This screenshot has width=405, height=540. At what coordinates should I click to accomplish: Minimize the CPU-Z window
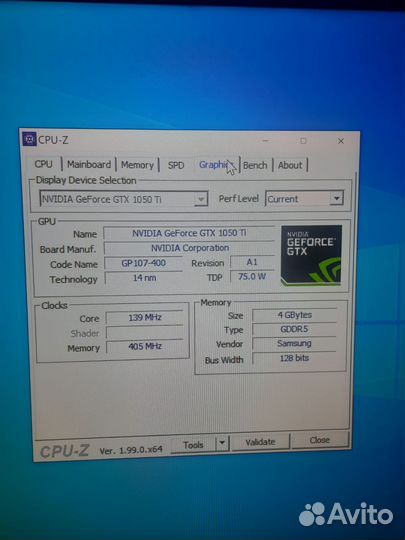265,141
